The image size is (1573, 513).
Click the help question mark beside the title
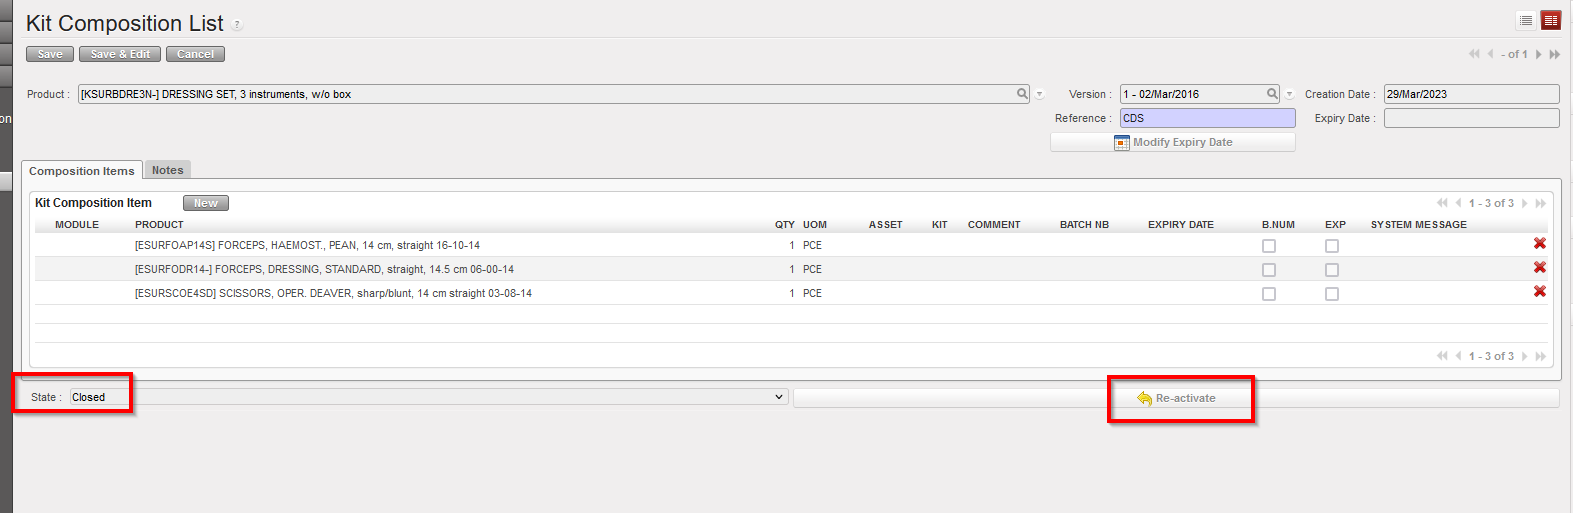pos(237,25)
